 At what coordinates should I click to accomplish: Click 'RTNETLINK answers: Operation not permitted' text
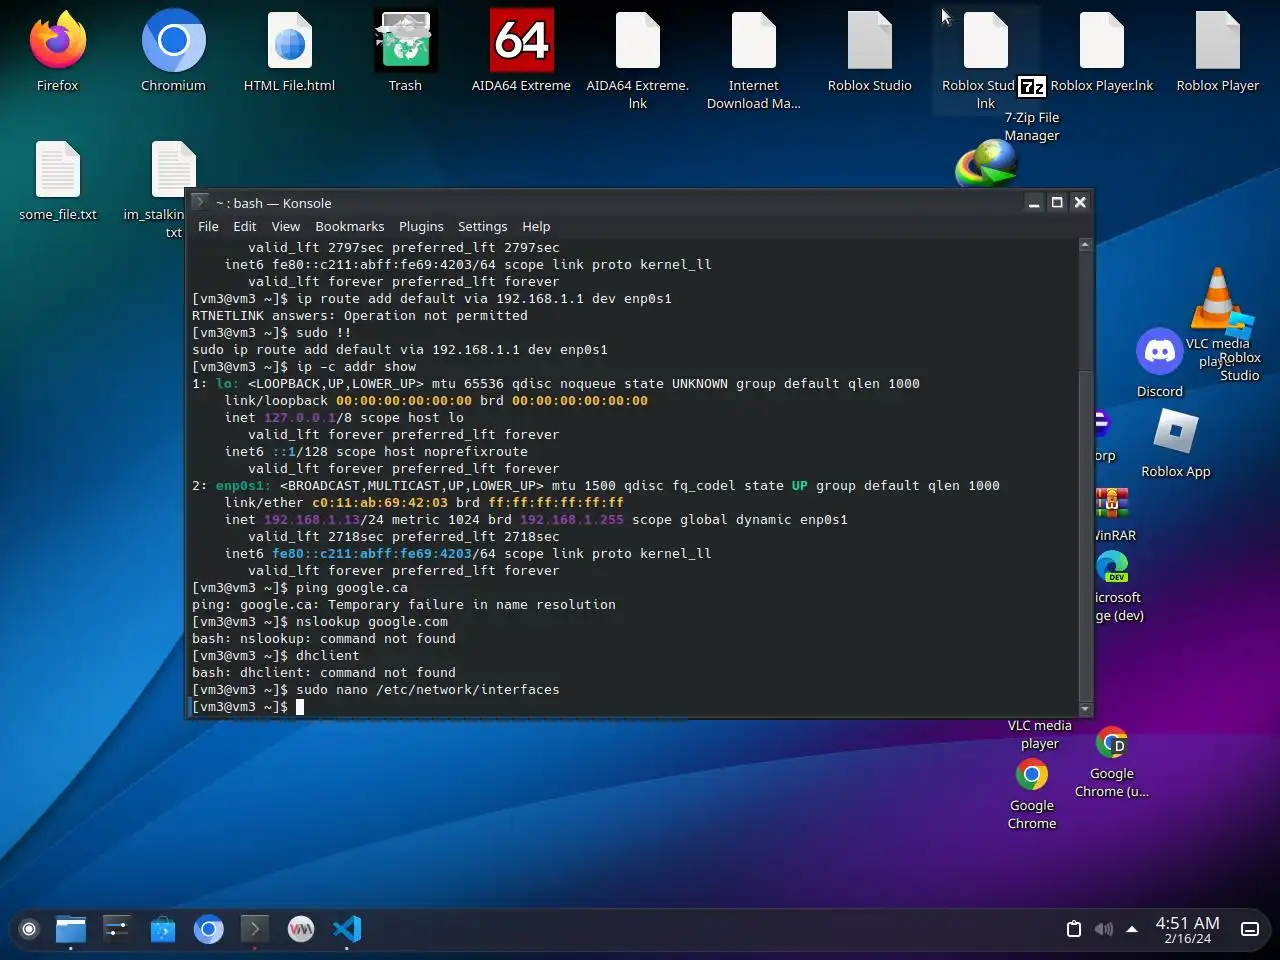tap(360, 316)
